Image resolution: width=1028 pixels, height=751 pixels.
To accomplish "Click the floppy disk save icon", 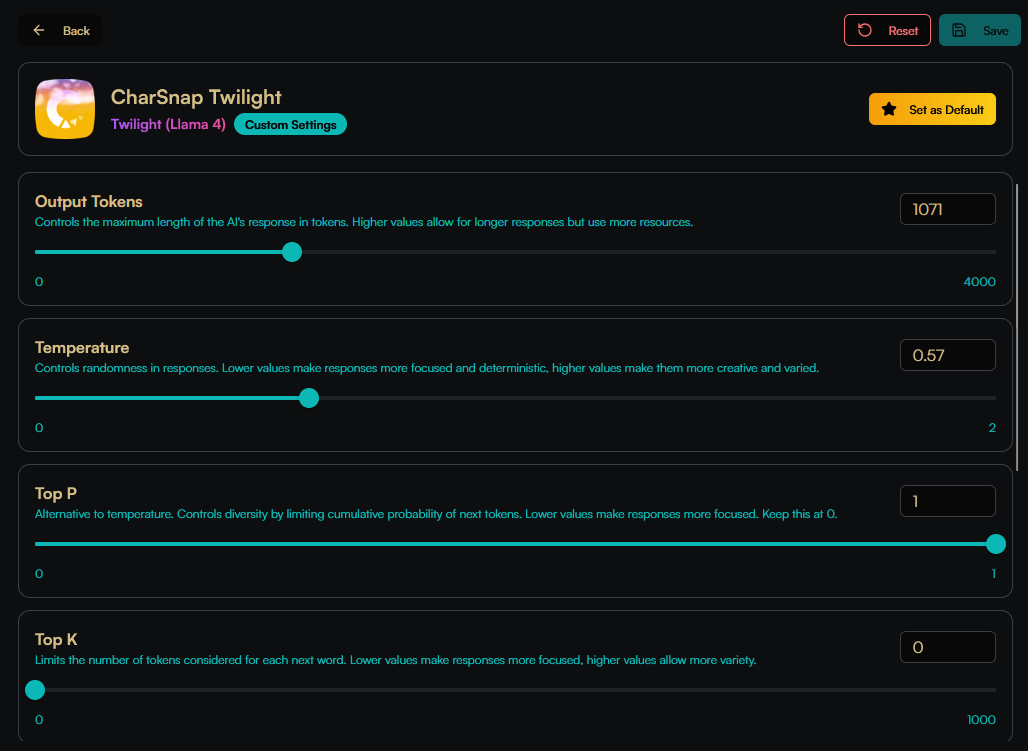I will click(x=960, y=30).
